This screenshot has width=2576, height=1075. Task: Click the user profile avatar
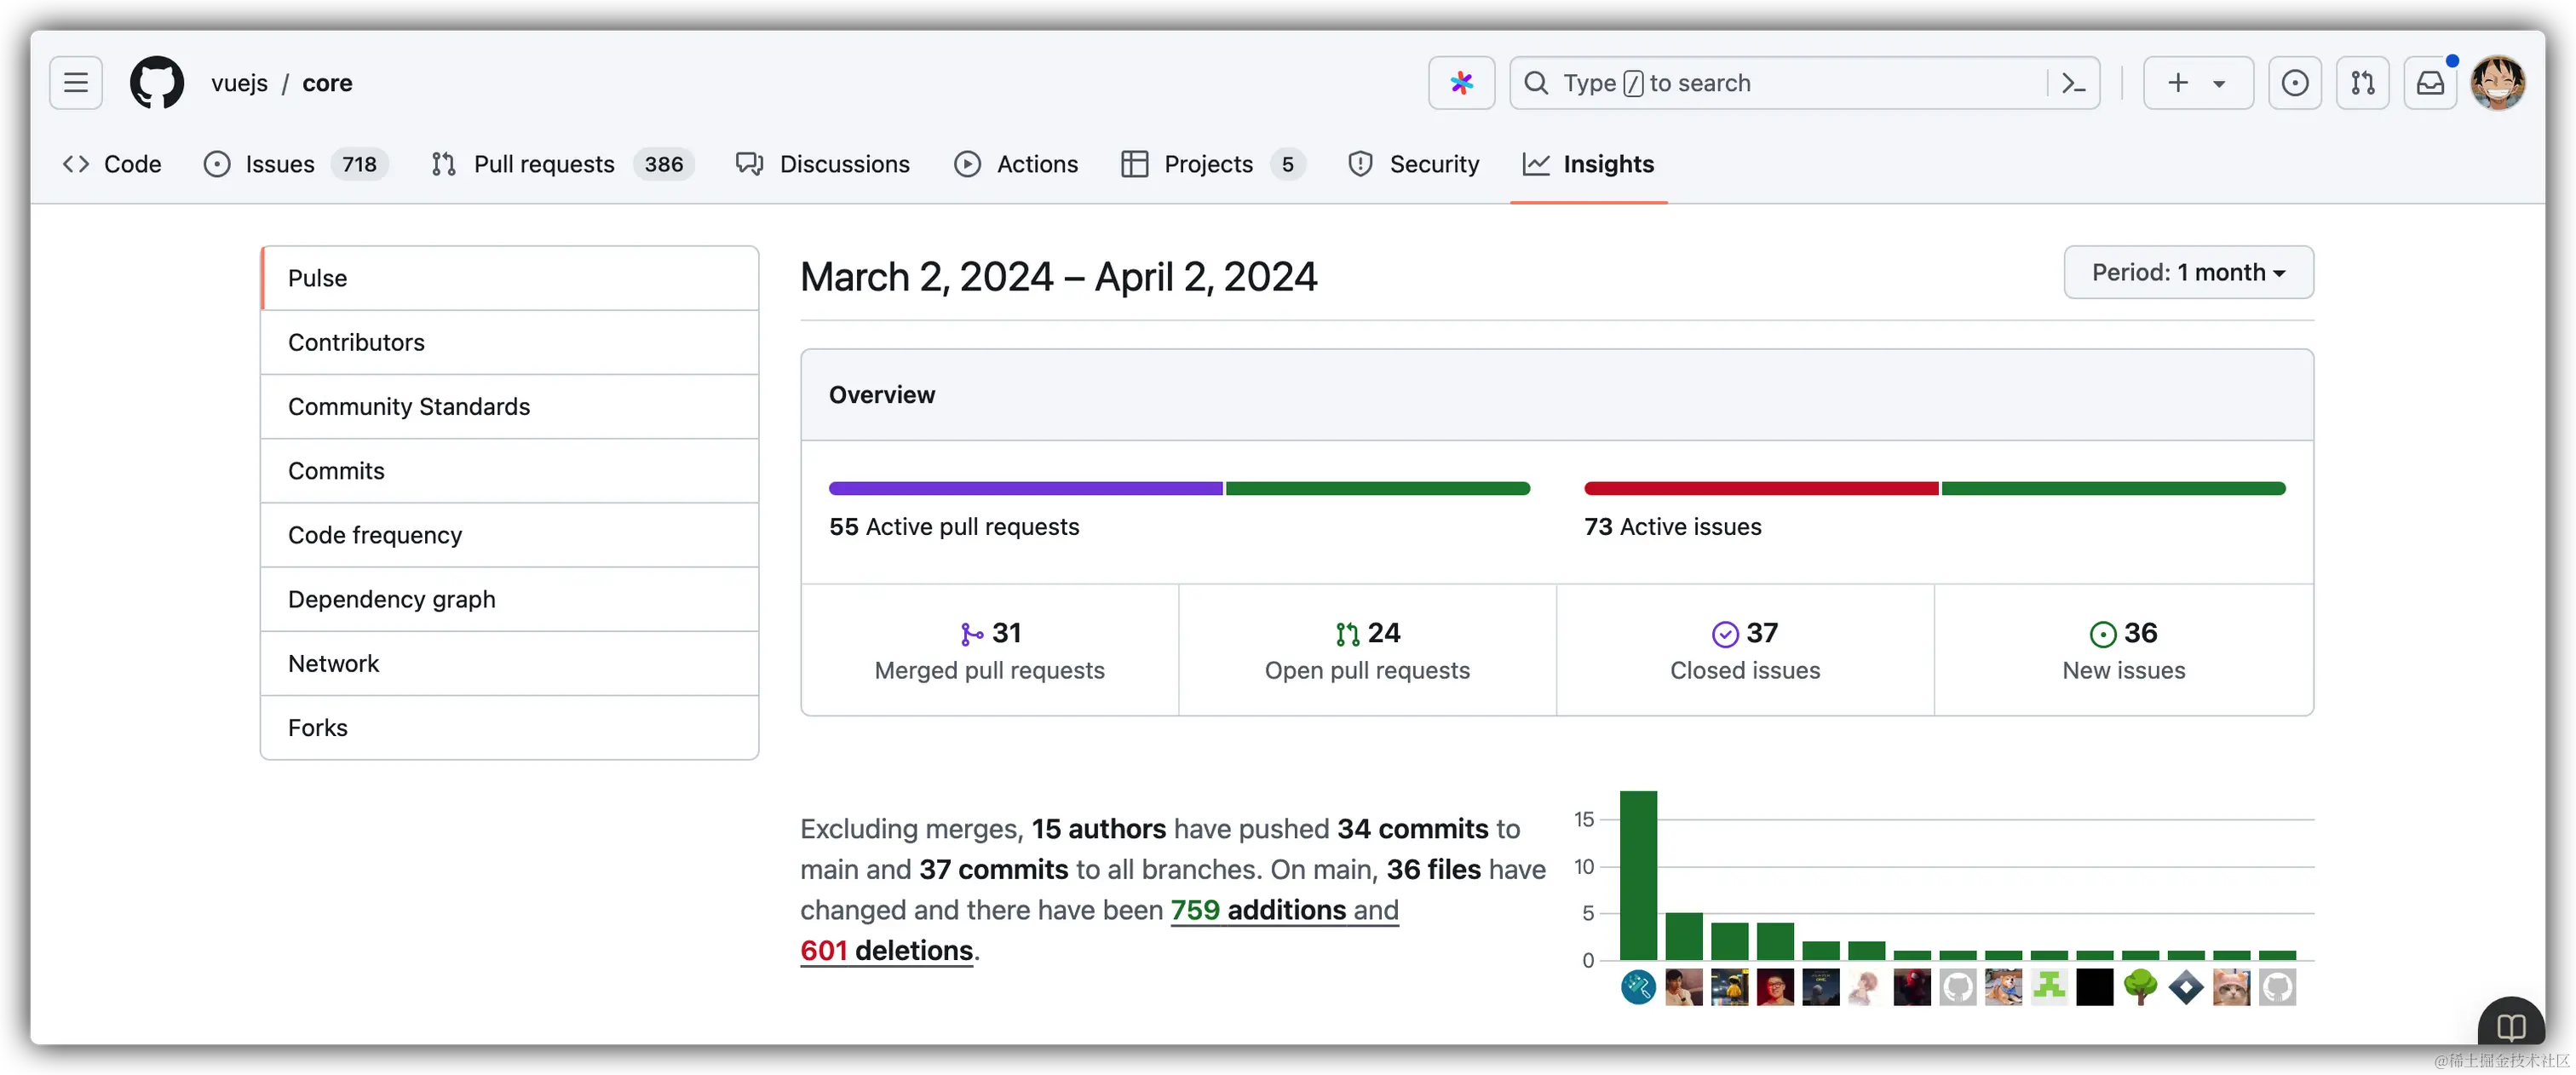coord(2497,83)
